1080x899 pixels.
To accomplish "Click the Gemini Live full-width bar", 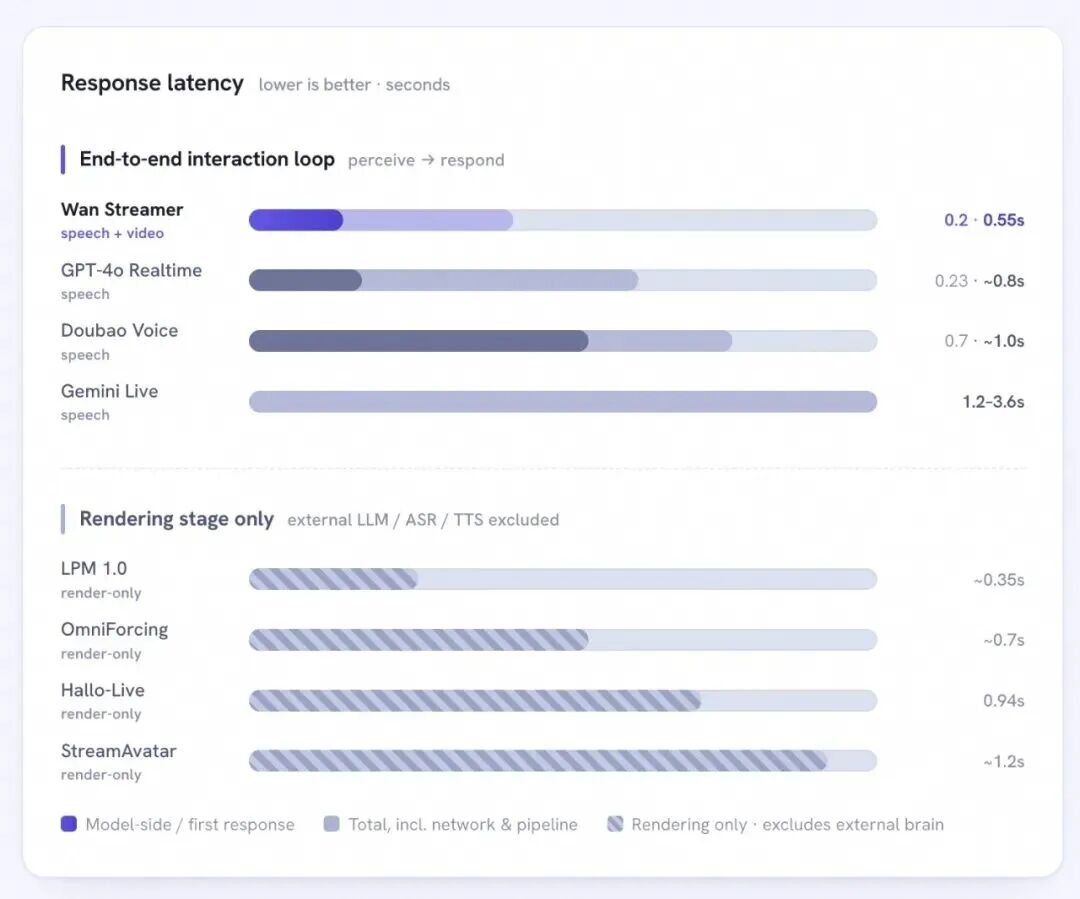I will [563, 402].
